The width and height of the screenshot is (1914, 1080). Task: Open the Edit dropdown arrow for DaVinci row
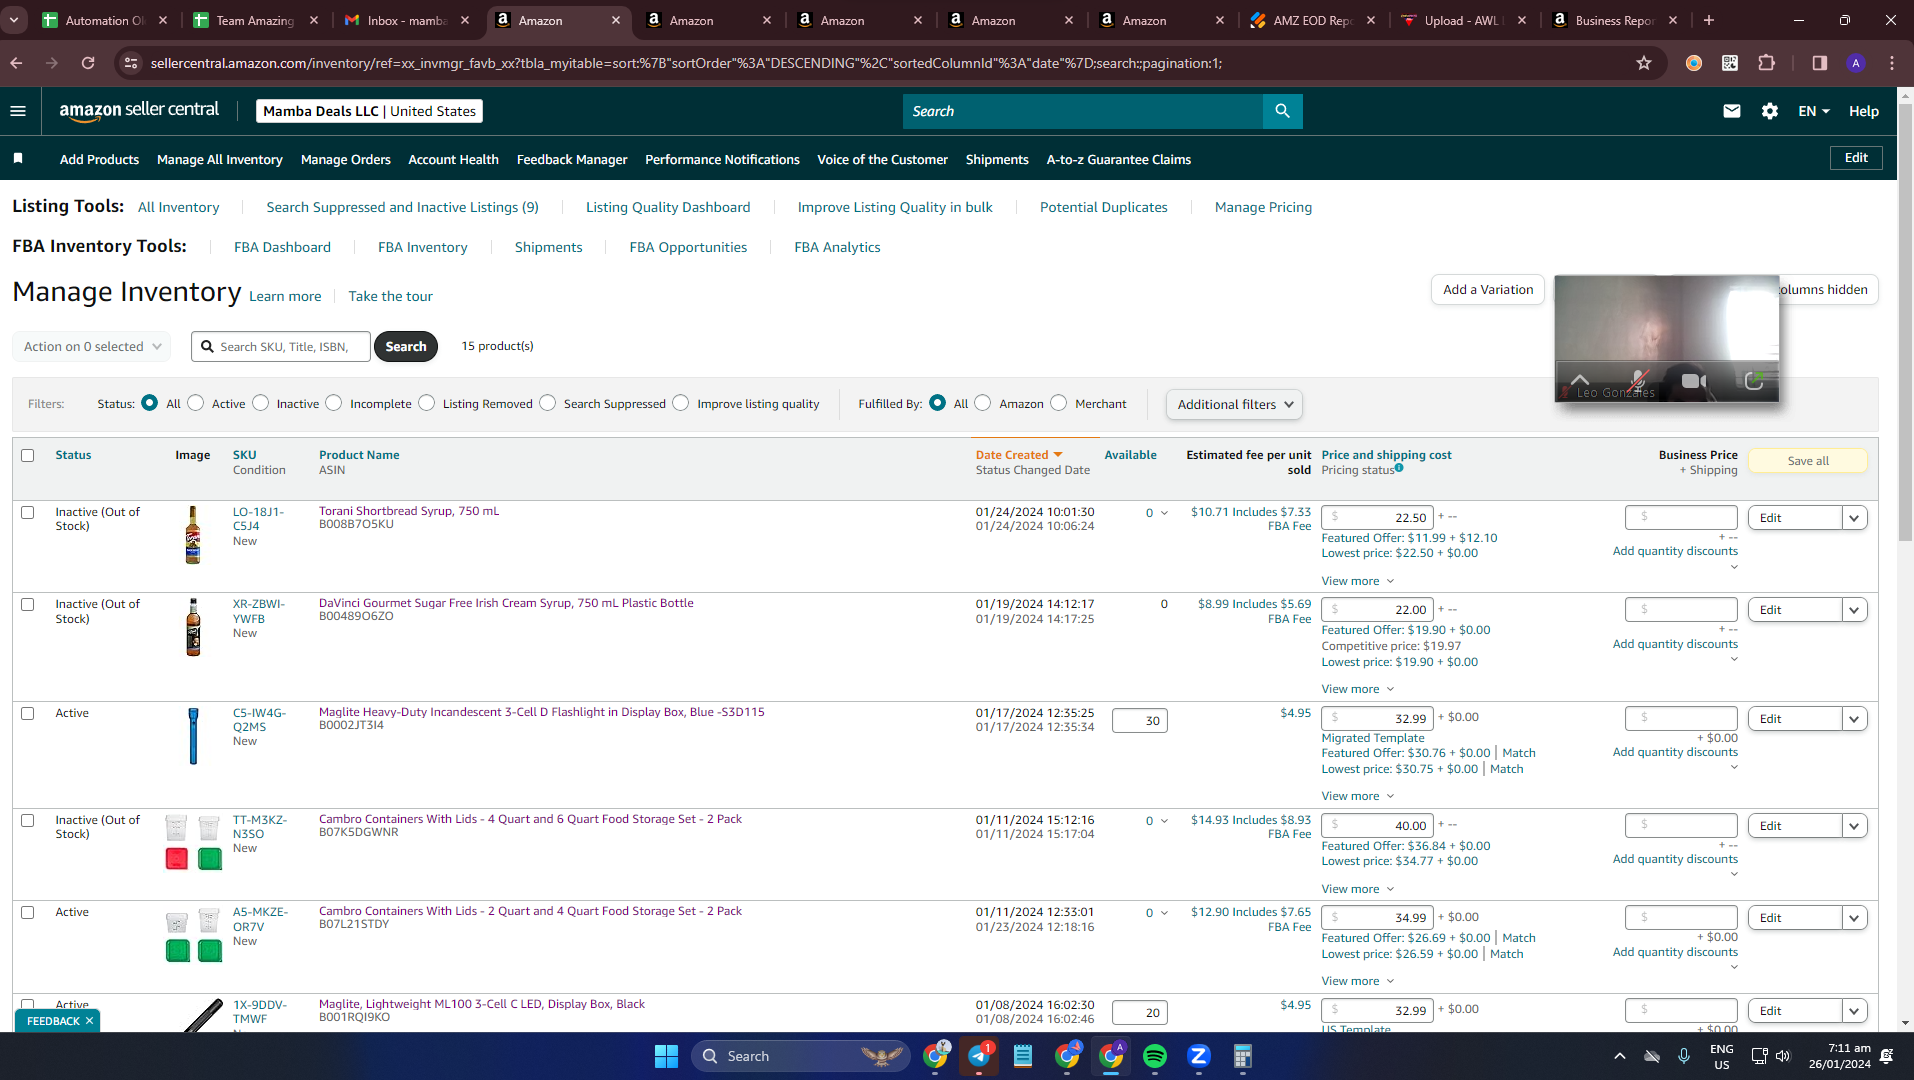[x=1855, y=610]
